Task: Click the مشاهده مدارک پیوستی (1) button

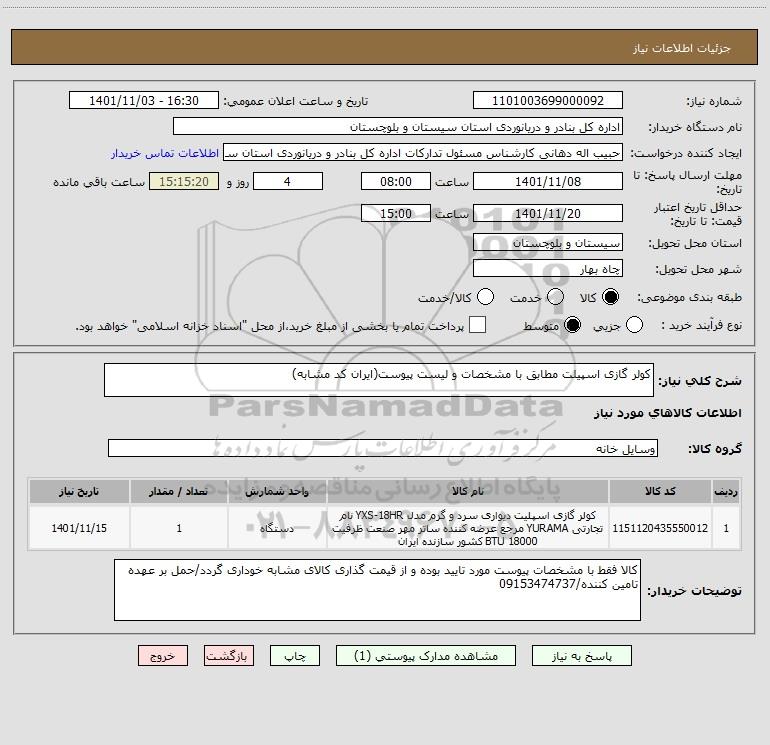Action: (x=426, y=656)
